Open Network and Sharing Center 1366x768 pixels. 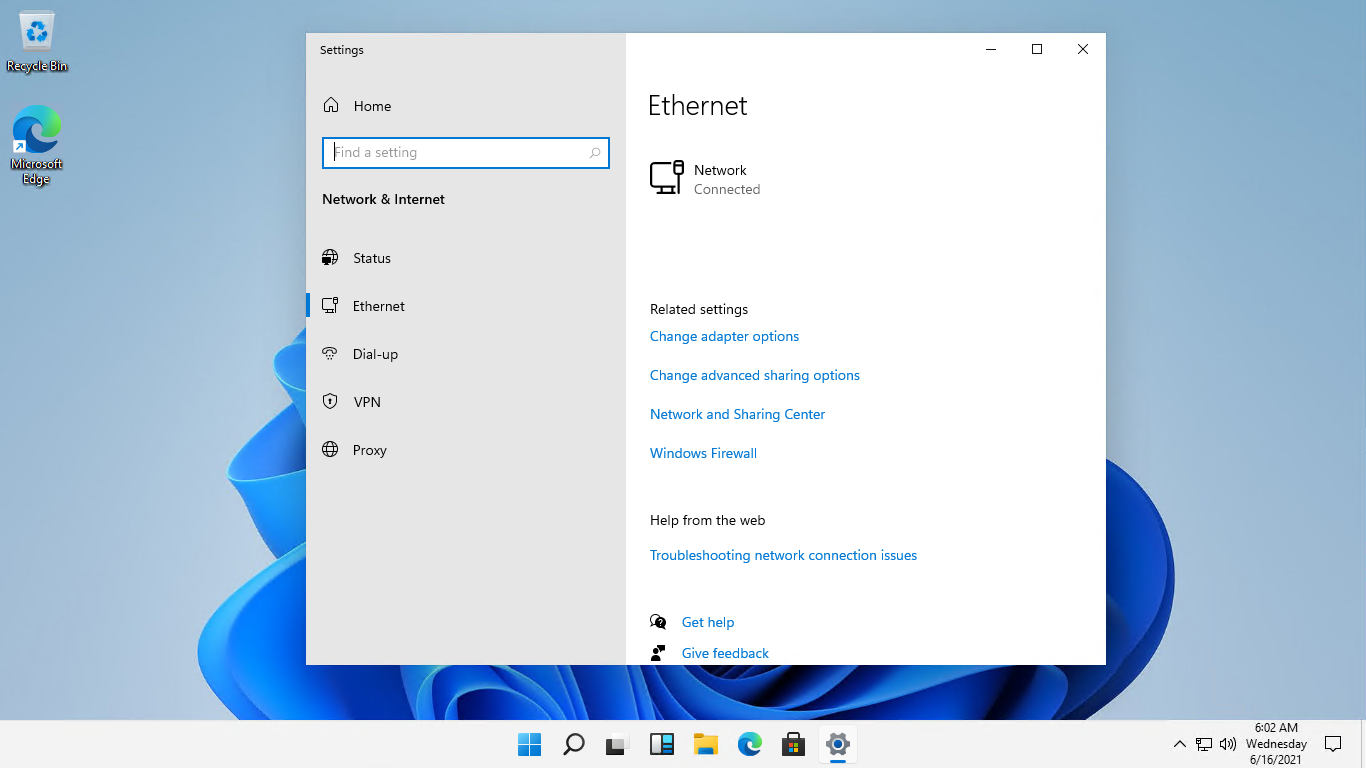(737, 415)
